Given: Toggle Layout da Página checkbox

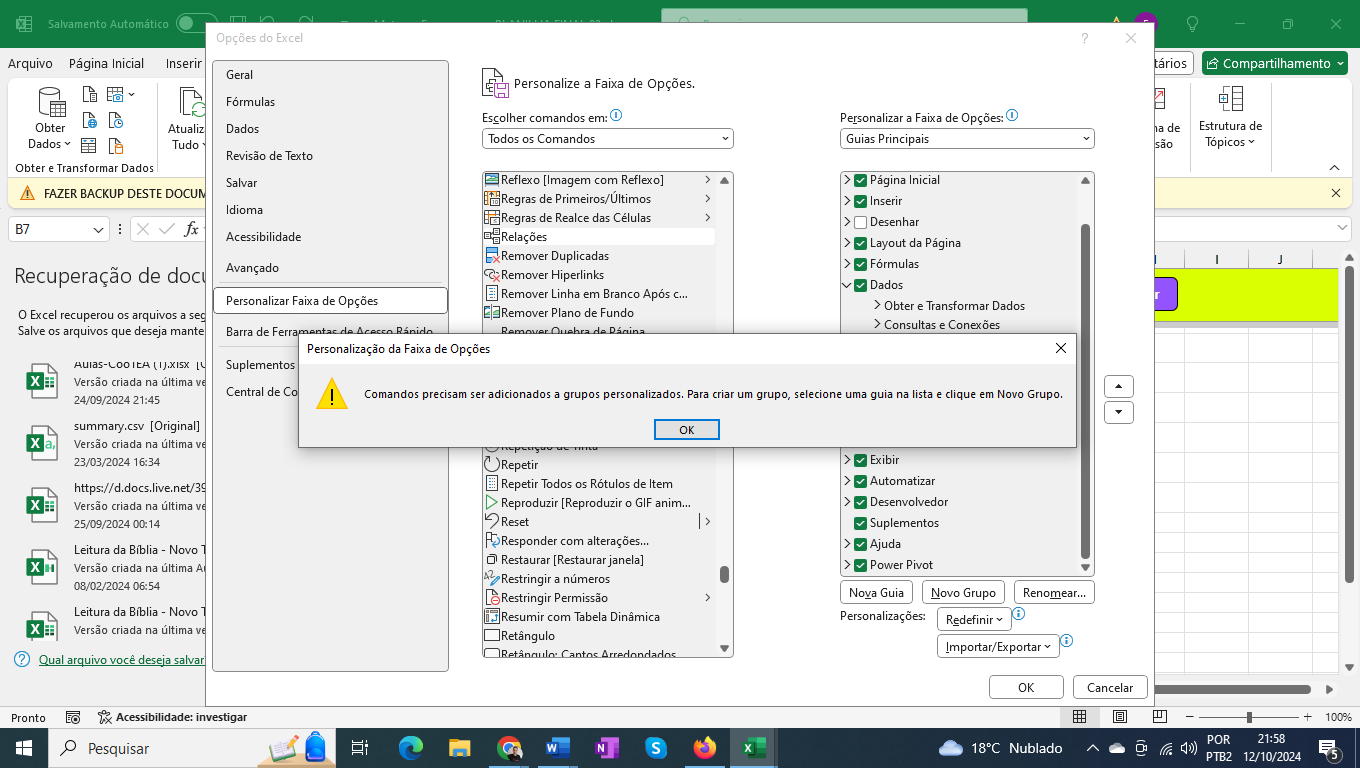Looking at the screenshot, I should (860, 243).
